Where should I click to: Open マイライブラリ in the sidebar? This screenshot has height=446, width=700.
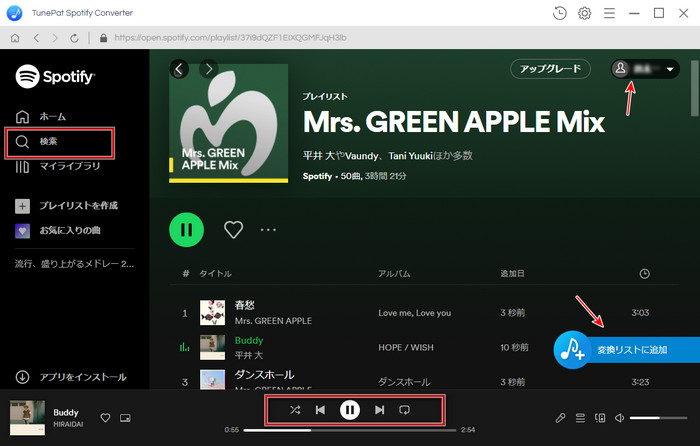(58, 167)
